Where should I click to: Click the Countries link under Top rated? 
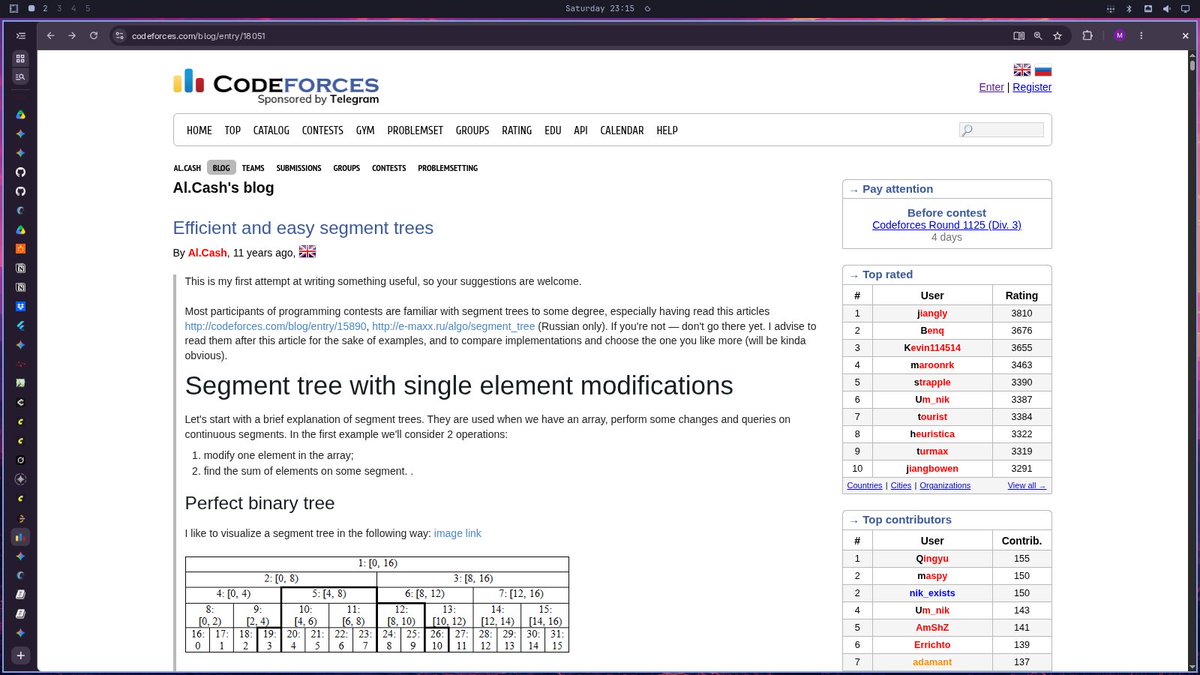[x=864, y=485]
